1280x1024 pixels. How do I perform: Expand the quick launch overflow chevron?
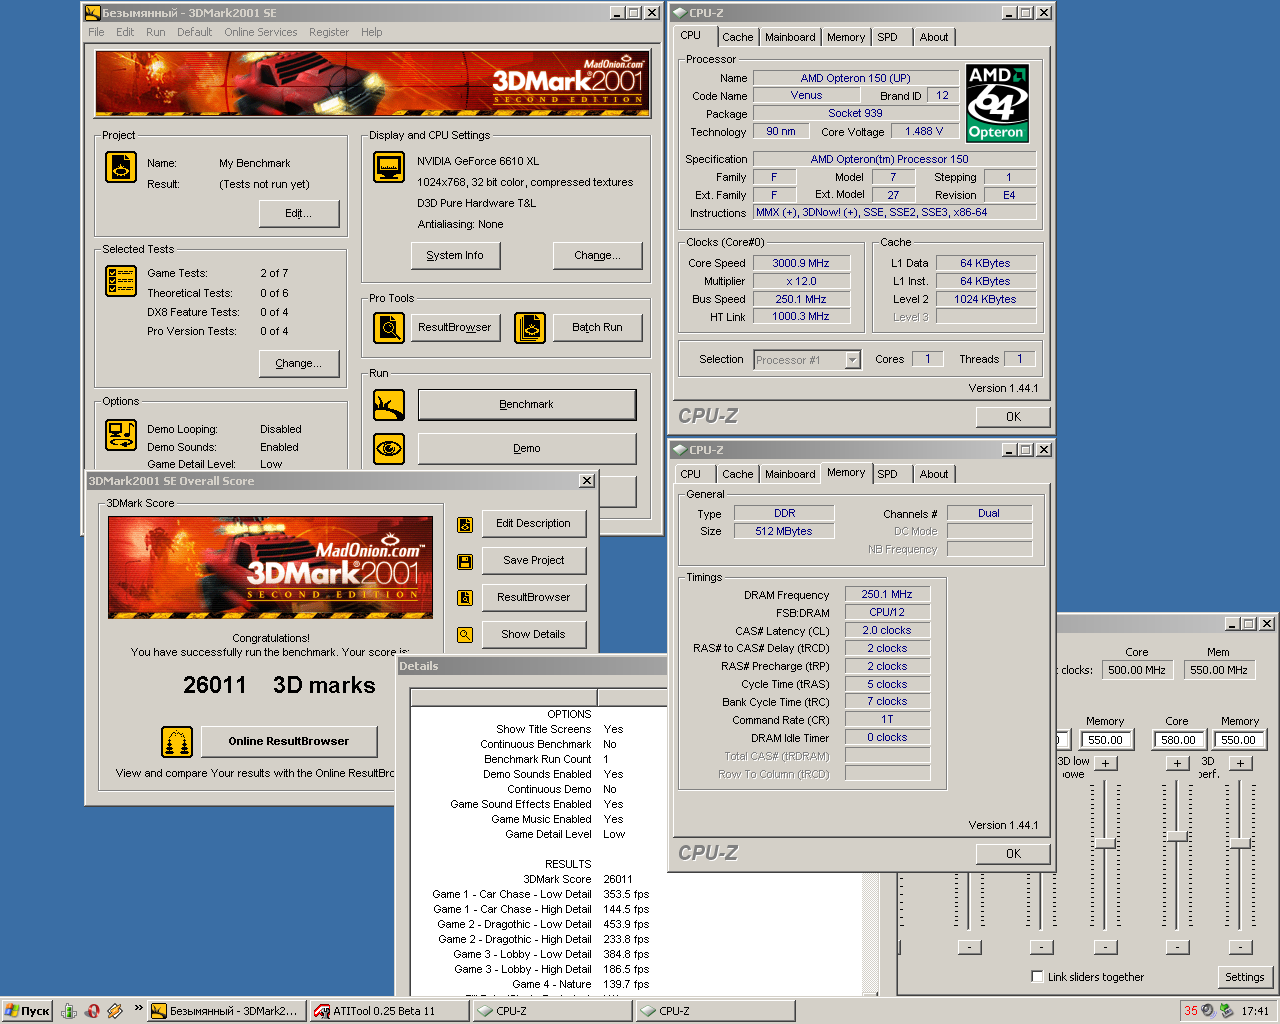[138, 1009]
